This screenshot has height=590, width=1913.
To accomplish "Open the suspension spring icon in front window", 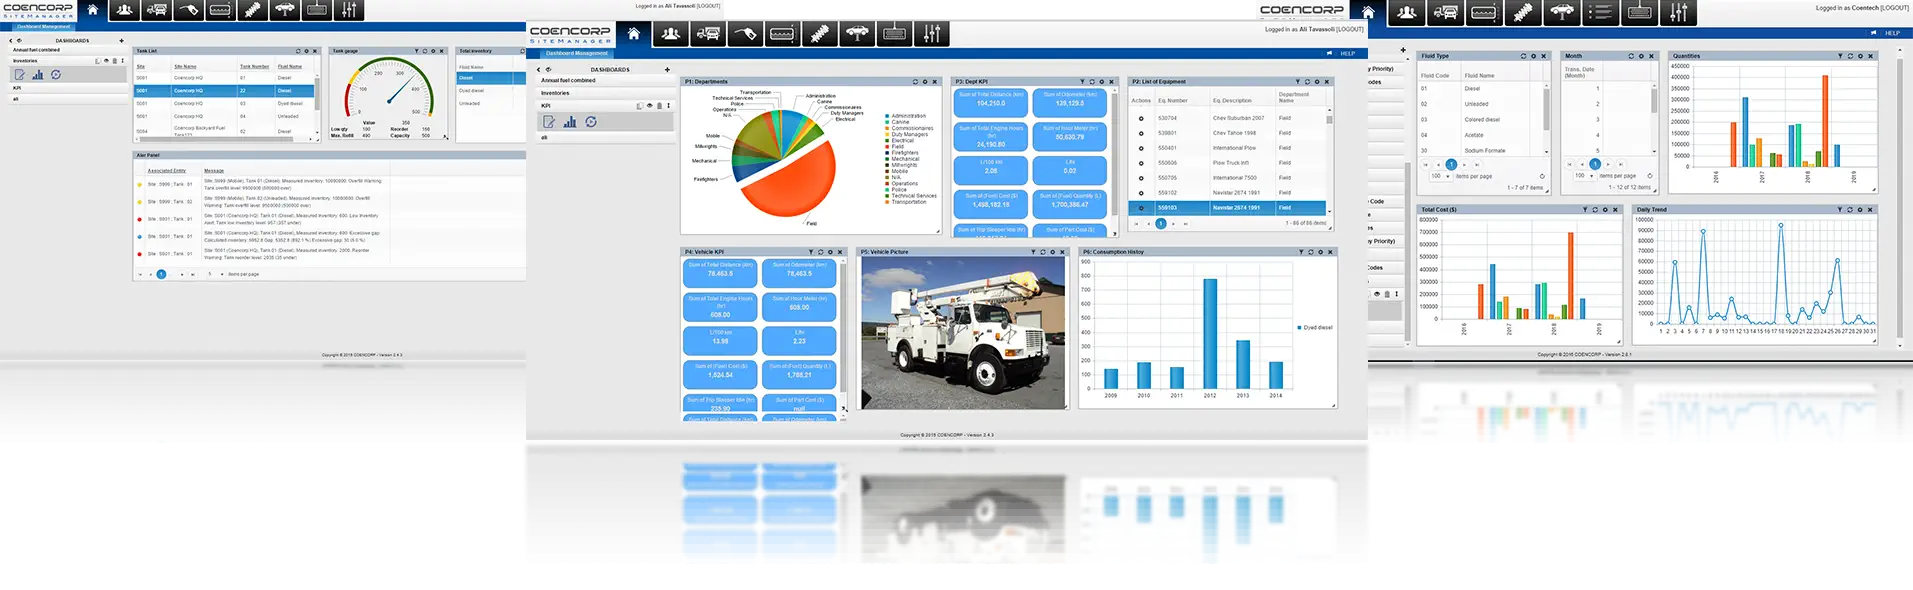I will pyautogui.click(x=820, y=34).
